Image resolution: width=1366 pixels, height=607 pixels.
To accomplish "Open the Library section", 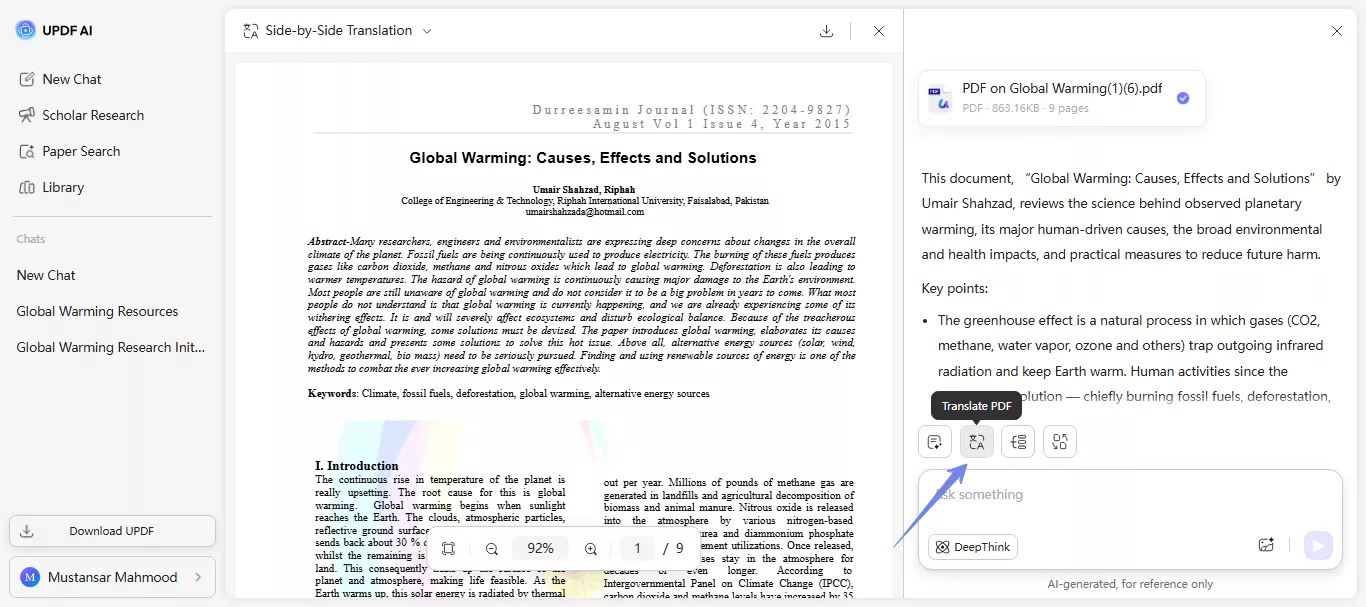I will coord(62,187).
